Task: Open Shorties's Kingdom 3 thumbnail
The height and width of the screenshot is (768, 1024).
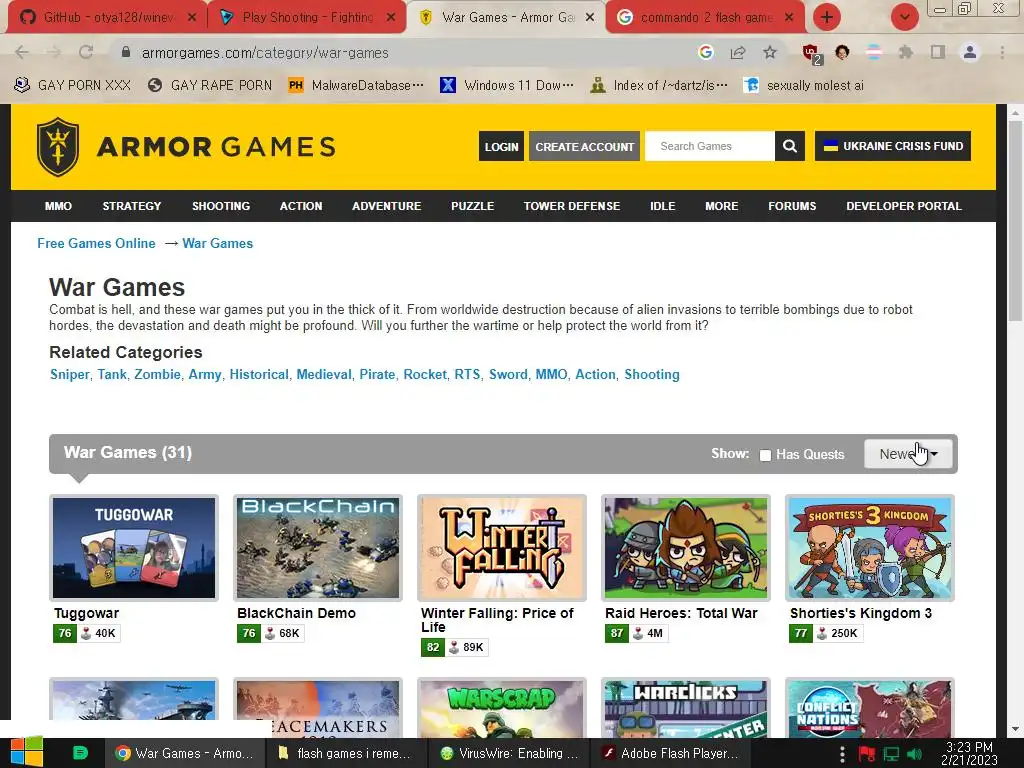Action: point(870,547)
